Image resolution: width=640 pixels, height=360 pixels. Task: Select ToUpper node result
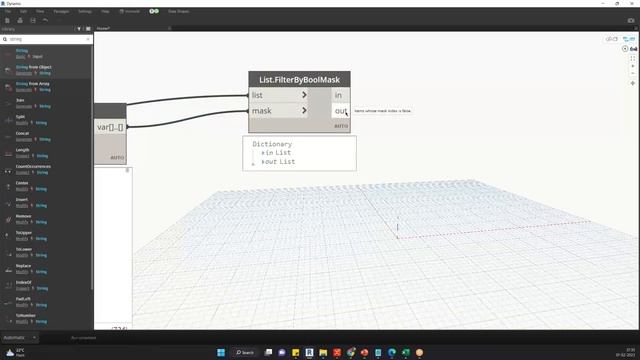click(46, 236)
